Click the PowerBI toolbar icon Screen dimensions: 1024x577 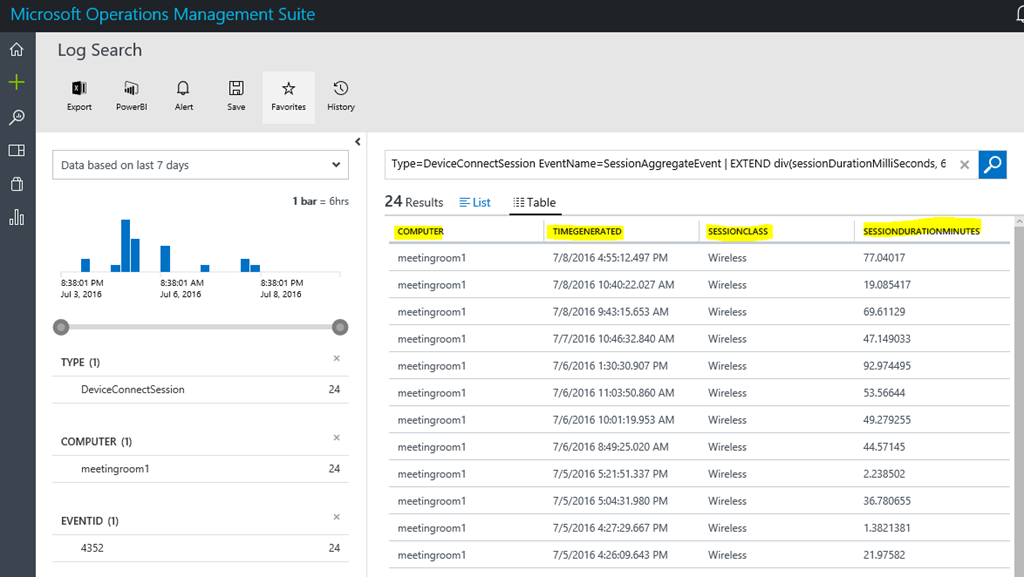coord(131,96)
